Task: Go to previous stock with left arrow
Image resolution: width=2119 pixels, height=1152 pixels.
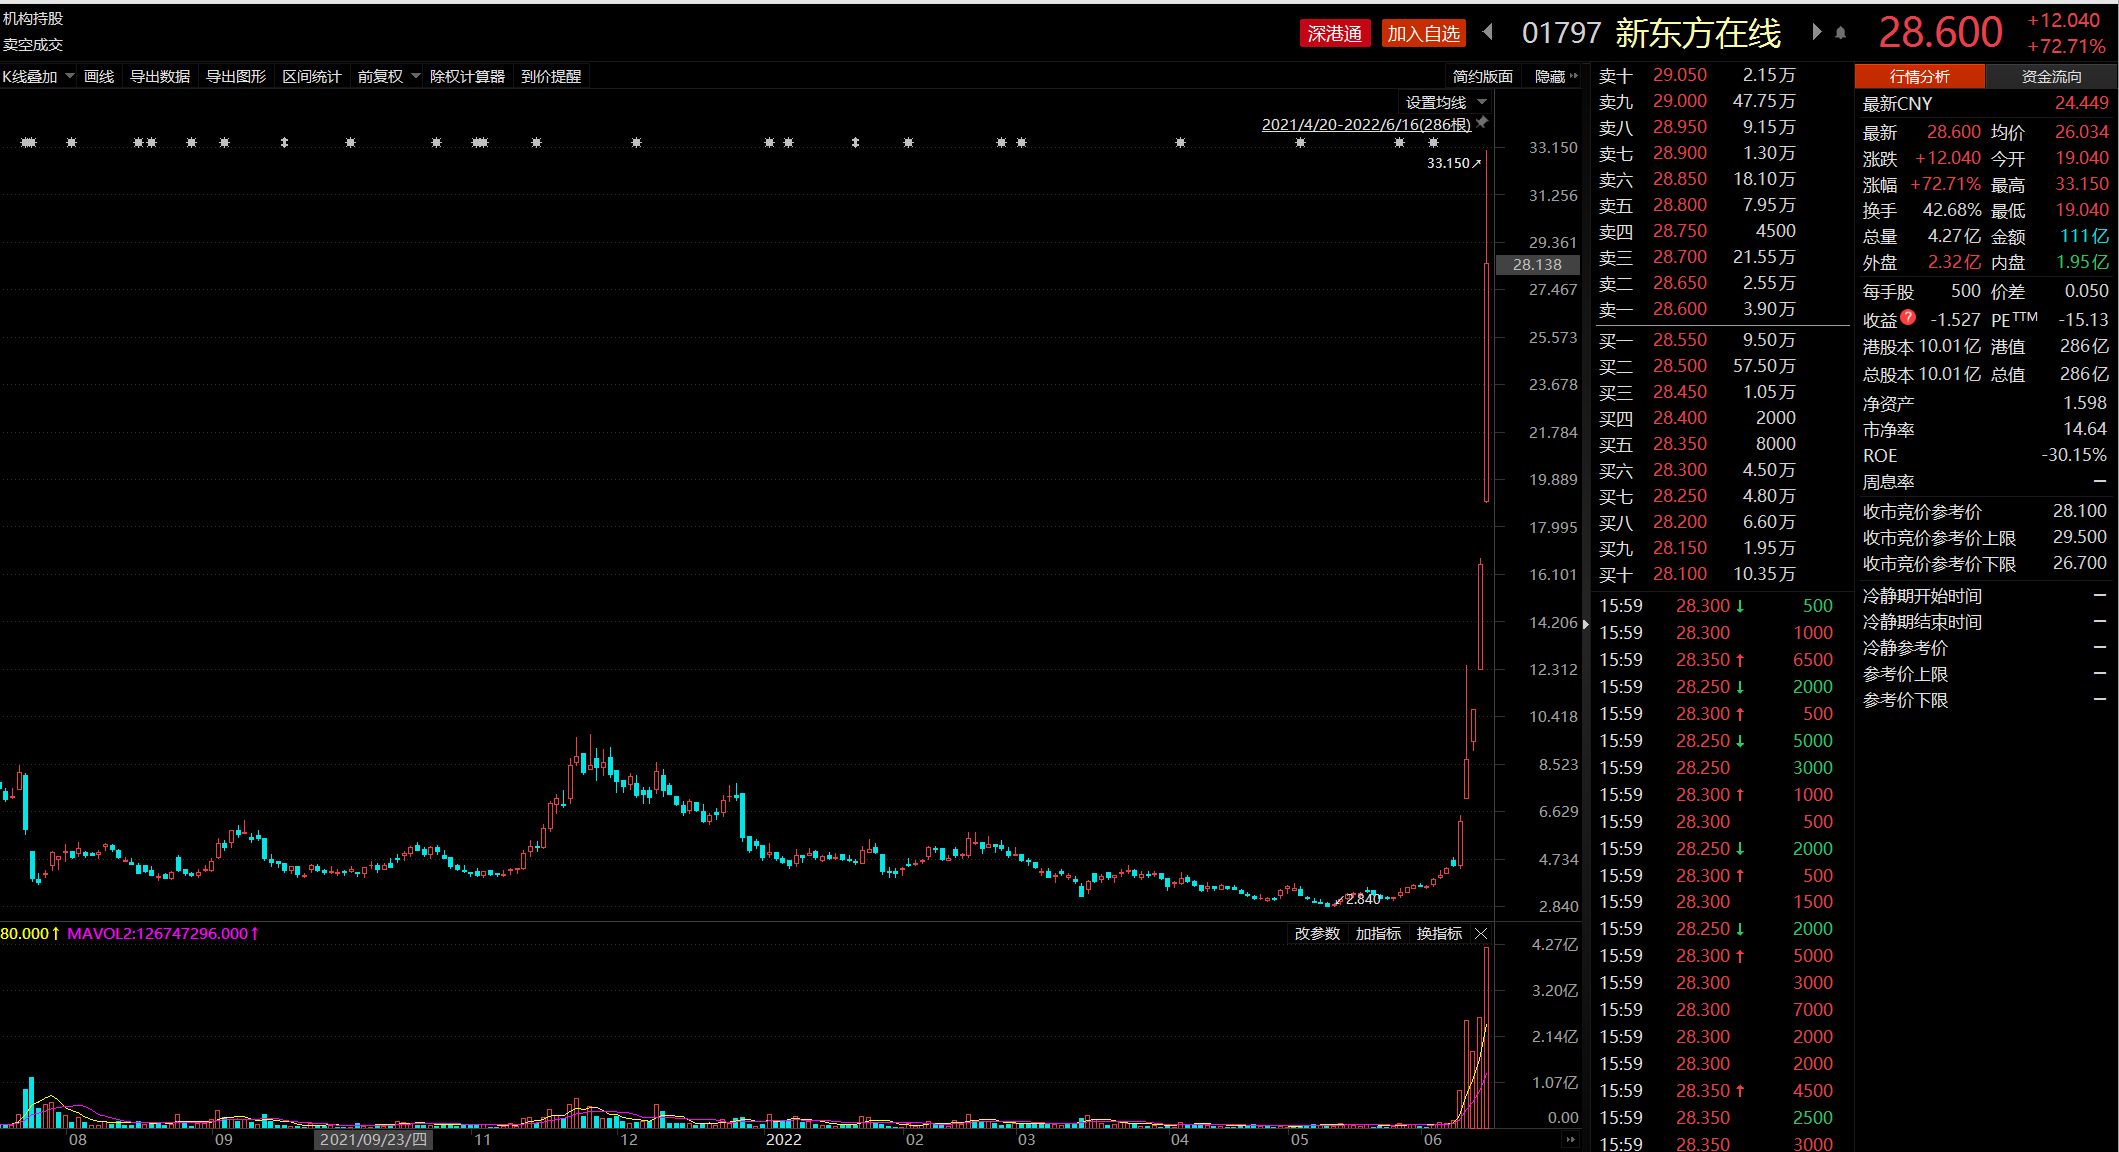Action: (1488, 32)
